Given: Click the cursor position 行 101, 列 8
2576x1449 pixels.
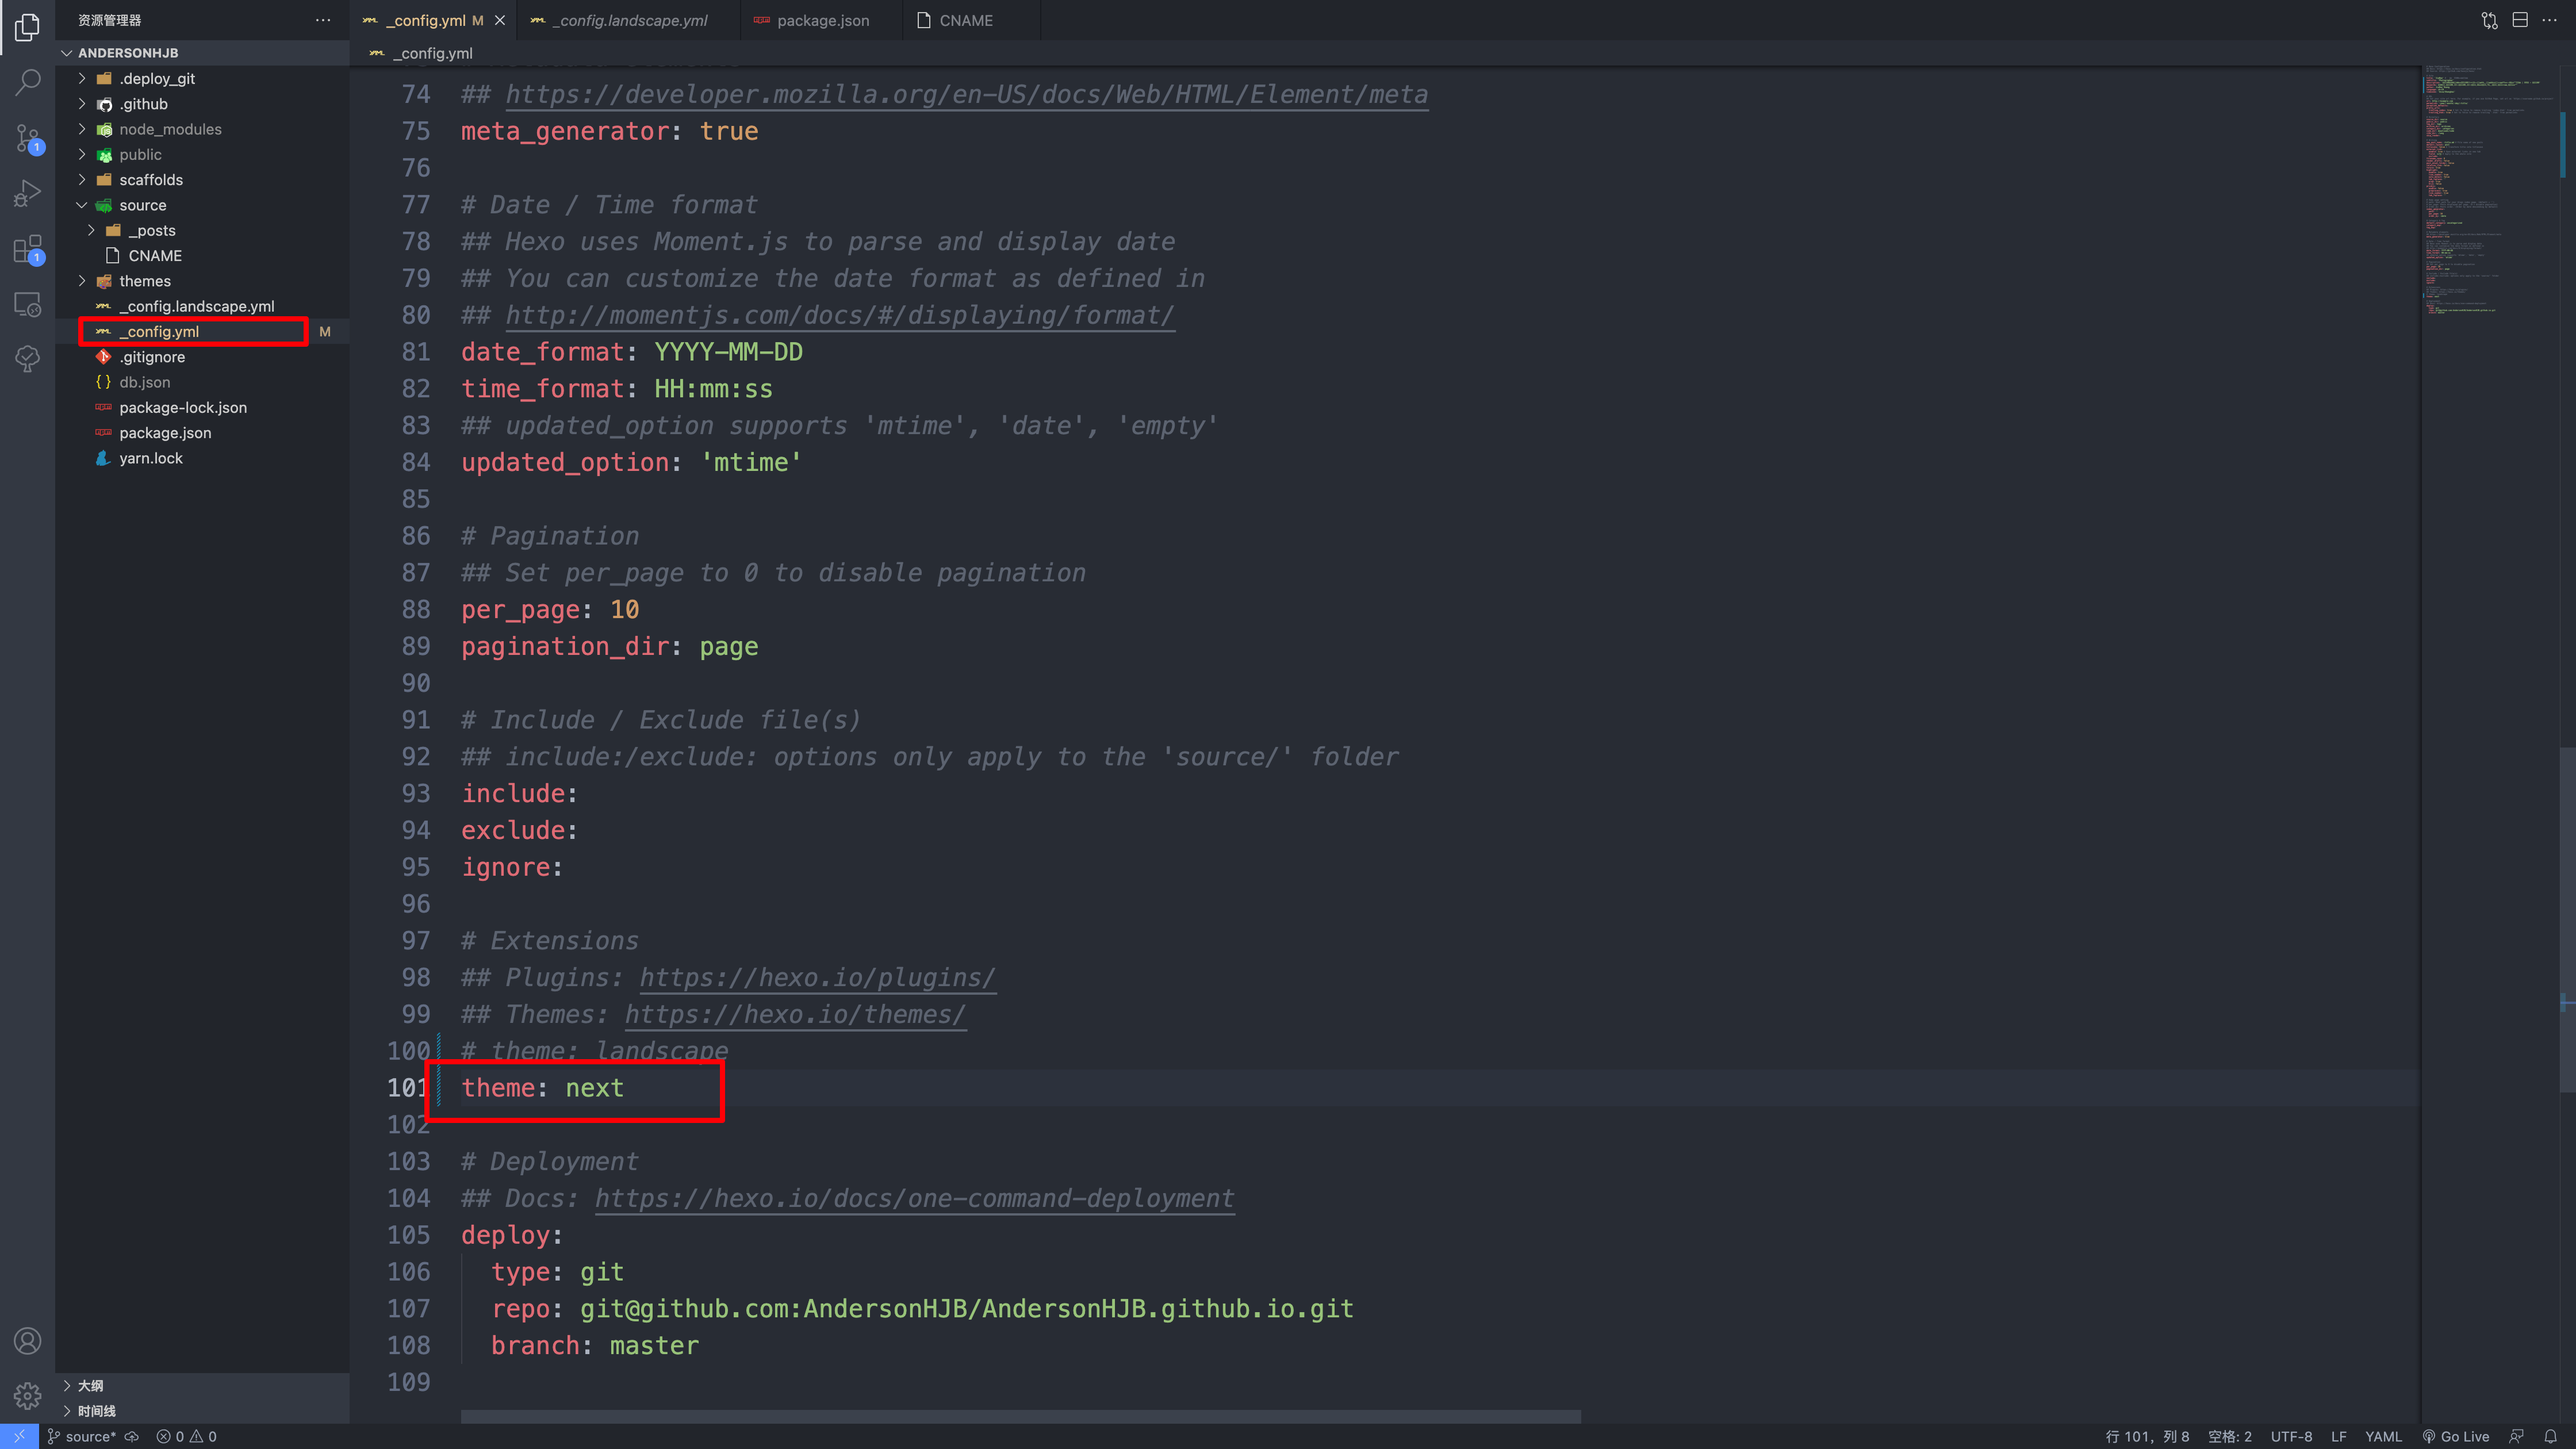Looking at the screenshot, I should [x=2147, y=1436].
